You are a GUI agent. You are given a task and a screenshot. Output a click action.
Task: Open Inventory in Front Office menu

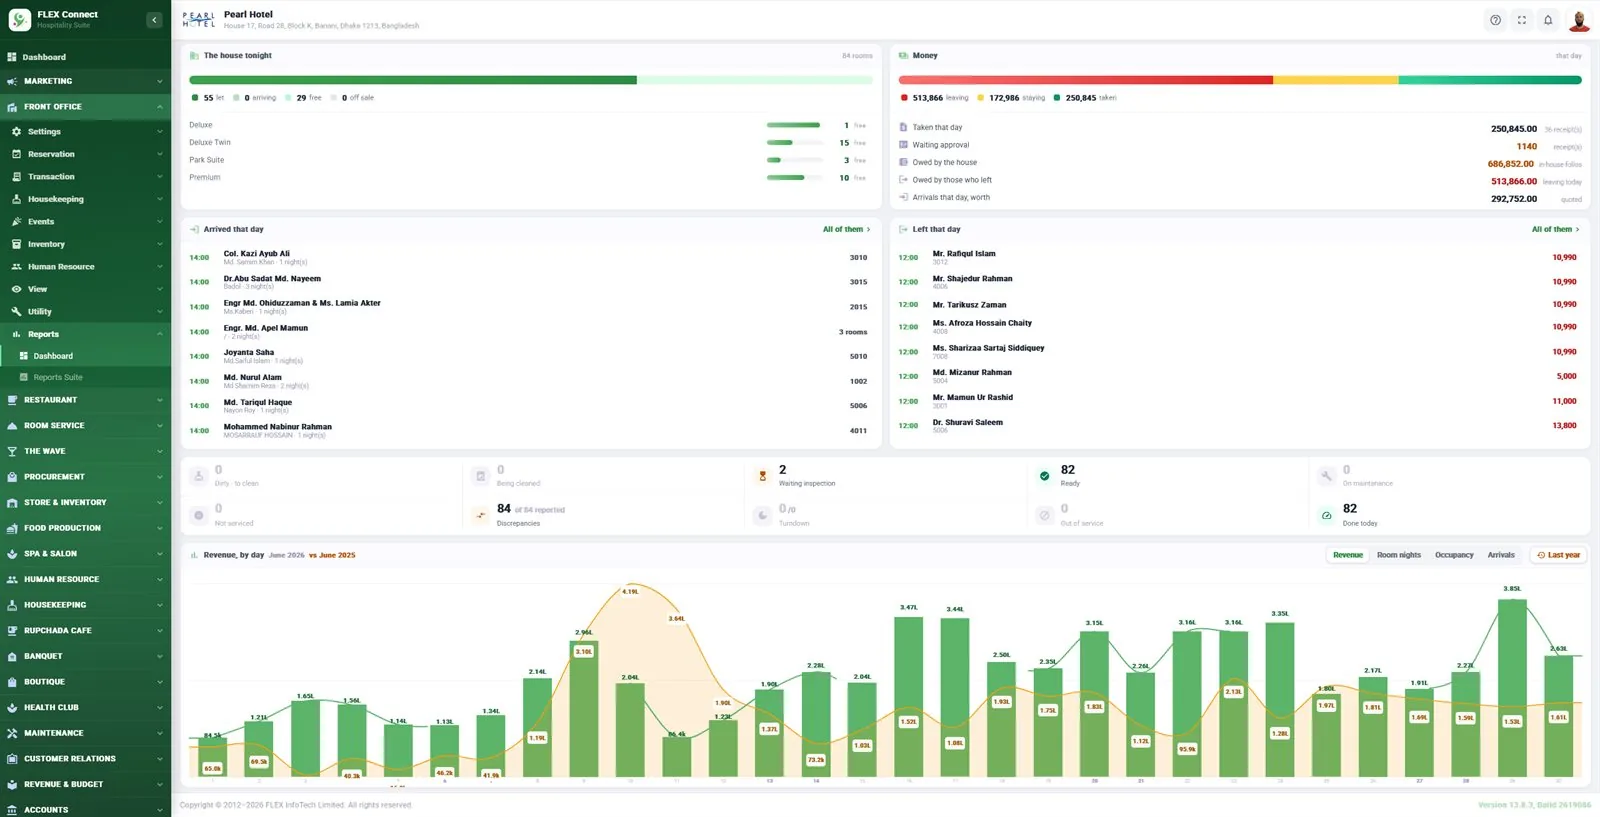click(85, 244)
